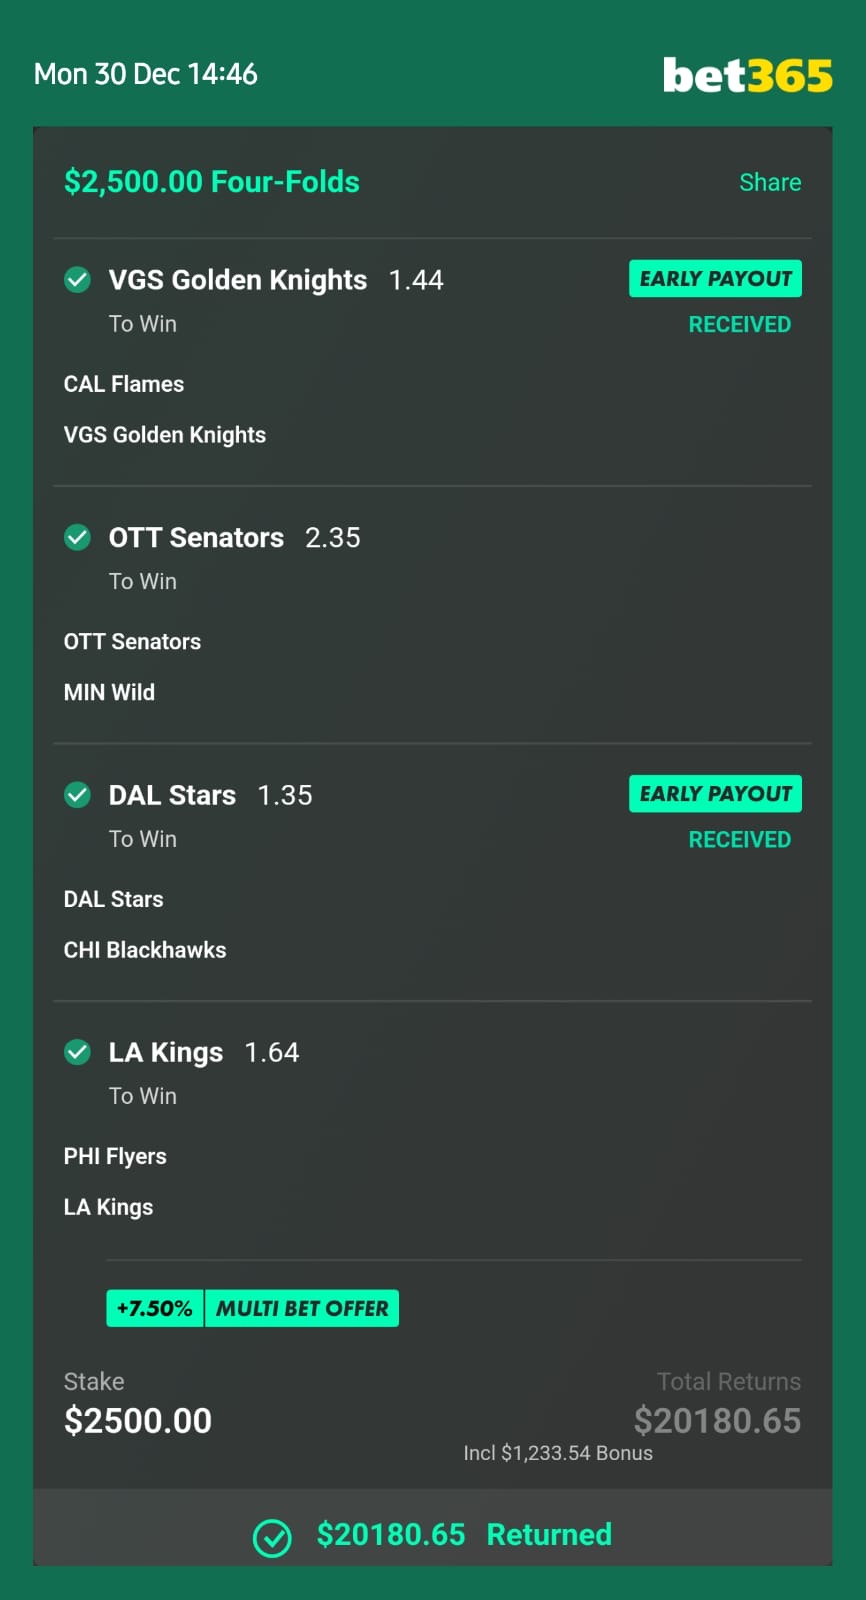Tap the Total Returns amount
The width and height of the screenshot is (866, 1600).
pos(717,1421)
